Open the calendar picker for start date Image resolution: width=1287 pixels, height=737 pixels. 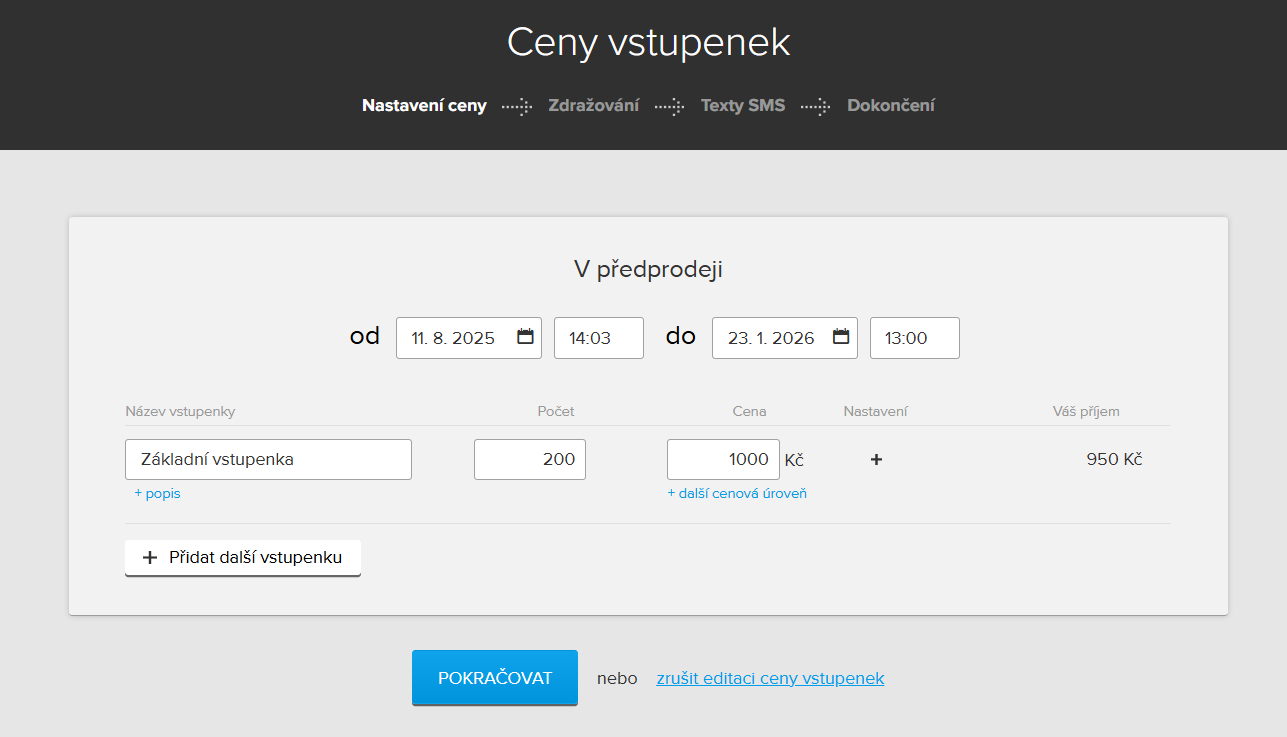point(525,337)
